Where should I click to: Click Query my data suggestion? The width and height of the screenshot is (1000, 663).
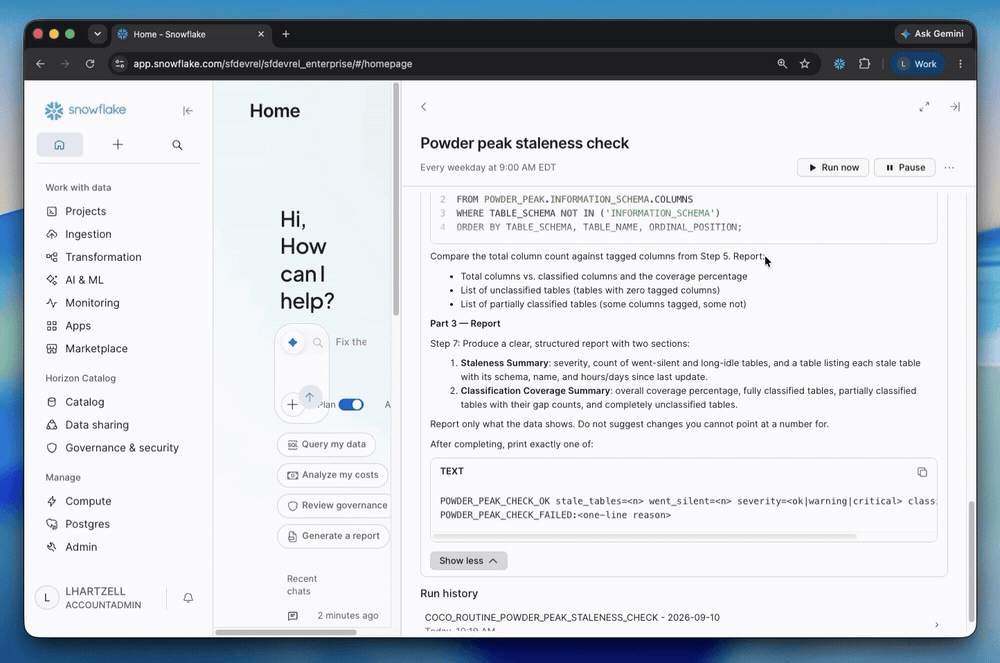pyautogui.click(x=327, y=444)
